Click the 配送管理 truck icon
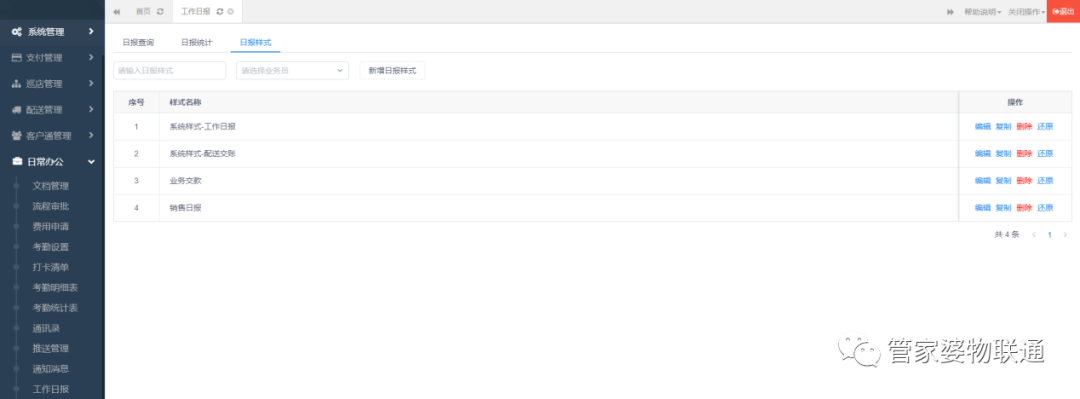 [17, 110]
